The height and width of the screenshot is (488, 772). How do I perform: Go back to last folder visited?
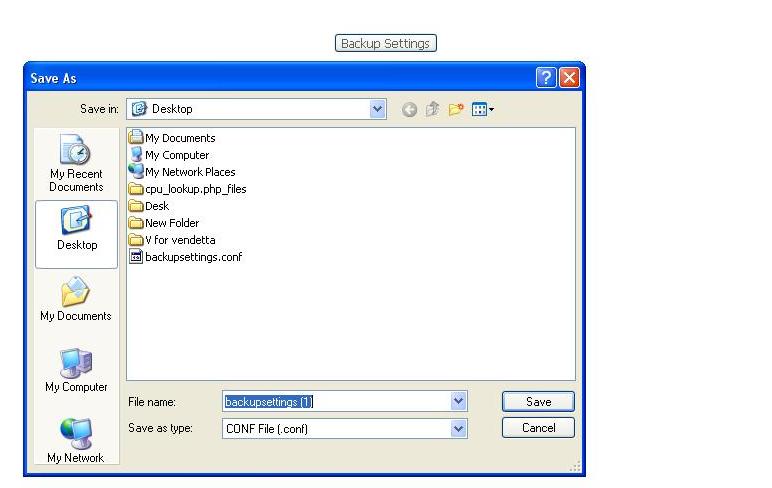pyautogui.click(x=409, y=109)
